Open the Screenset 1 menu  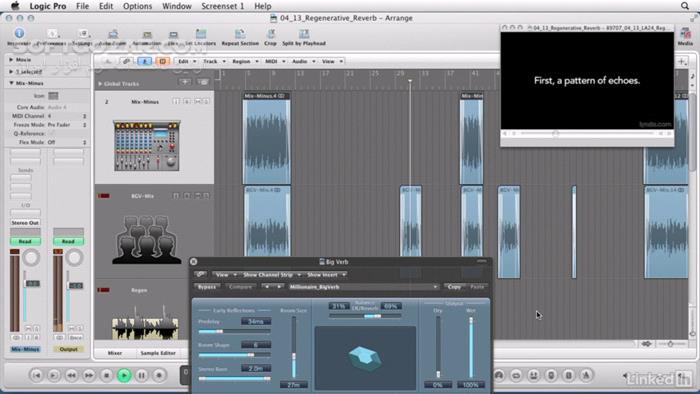coord(223,6)
